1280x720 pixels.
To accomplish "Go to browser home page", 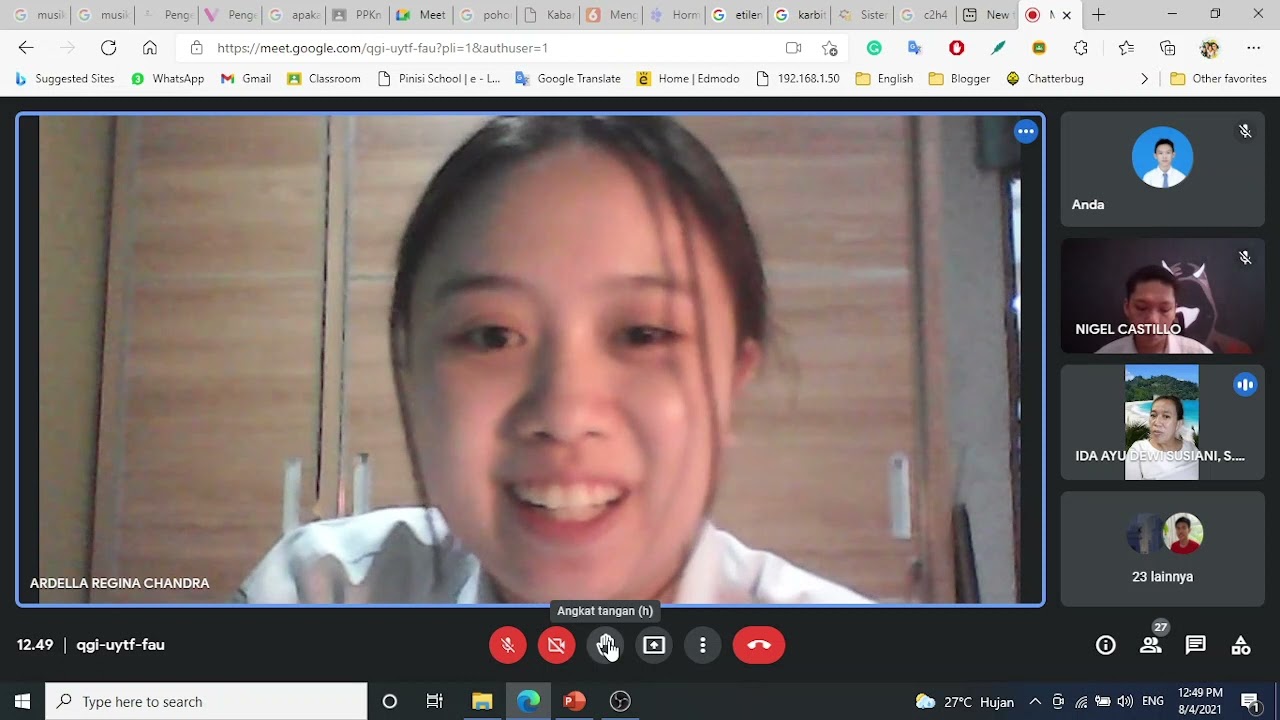I will coord(150,48).
